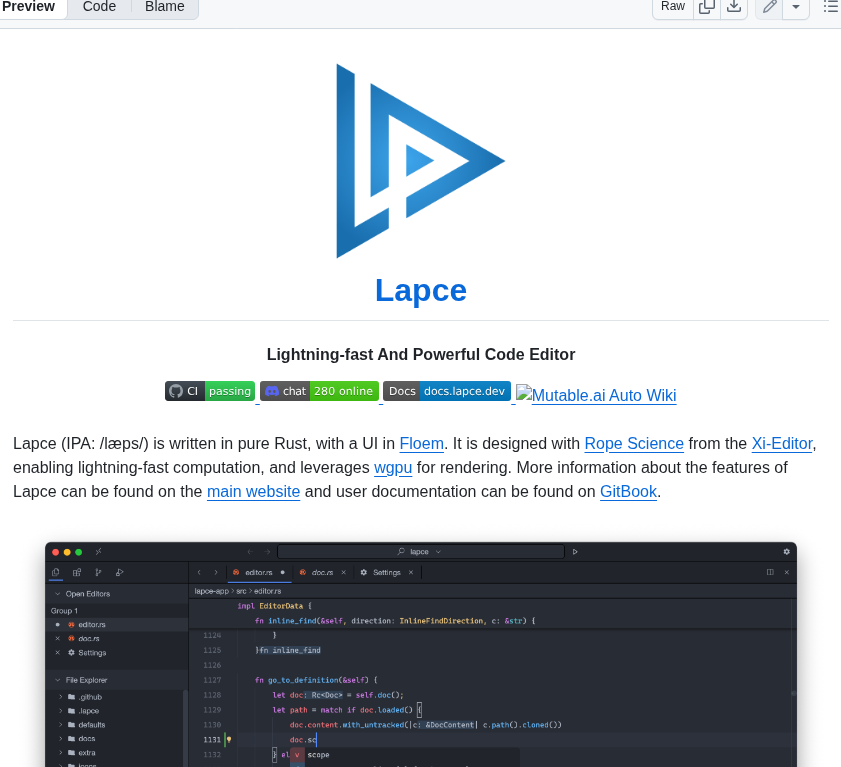Follow the wgpu link

[x=393, y=468]
